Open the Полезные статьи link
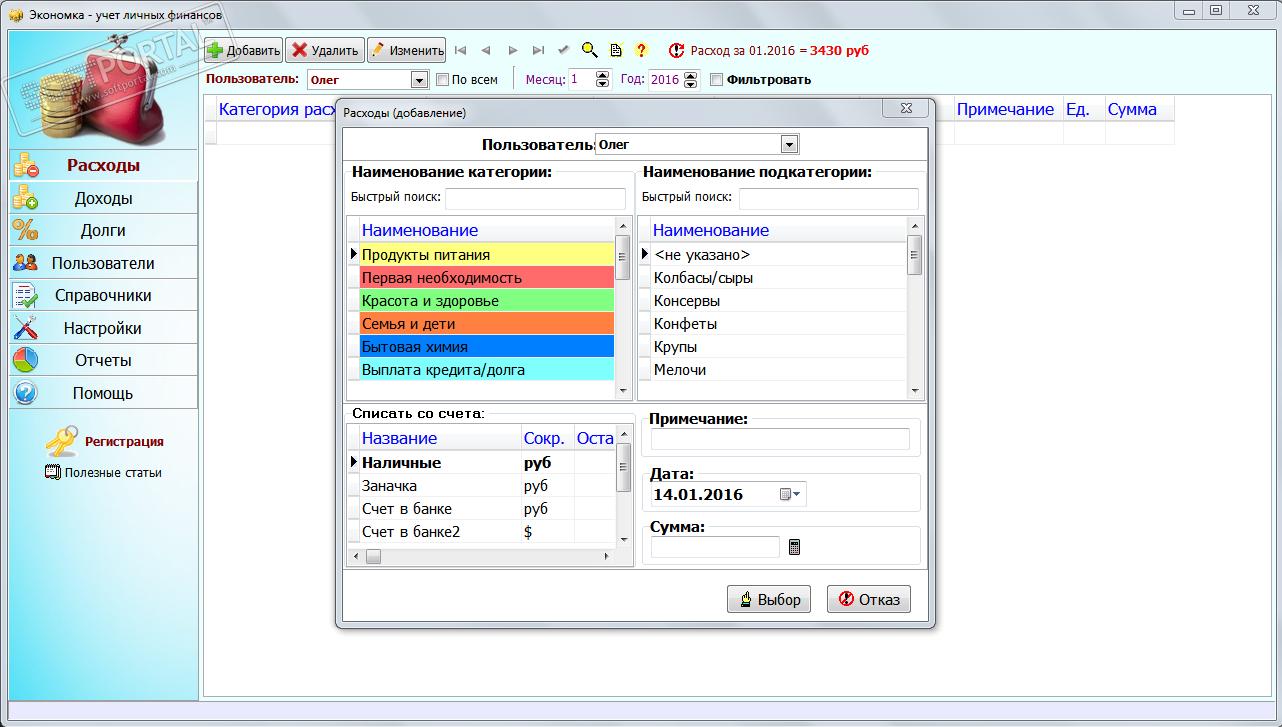Image resolution: width=1282 pixels, height=727 pixels. [113, 472]
